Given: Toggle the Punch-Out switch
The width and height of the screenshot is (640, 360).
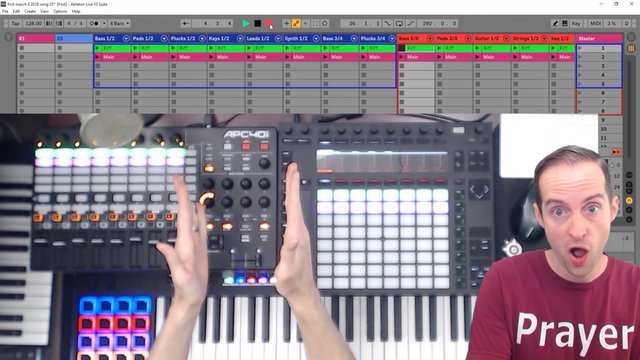Looking at the screenshot, I should point(411,24).
